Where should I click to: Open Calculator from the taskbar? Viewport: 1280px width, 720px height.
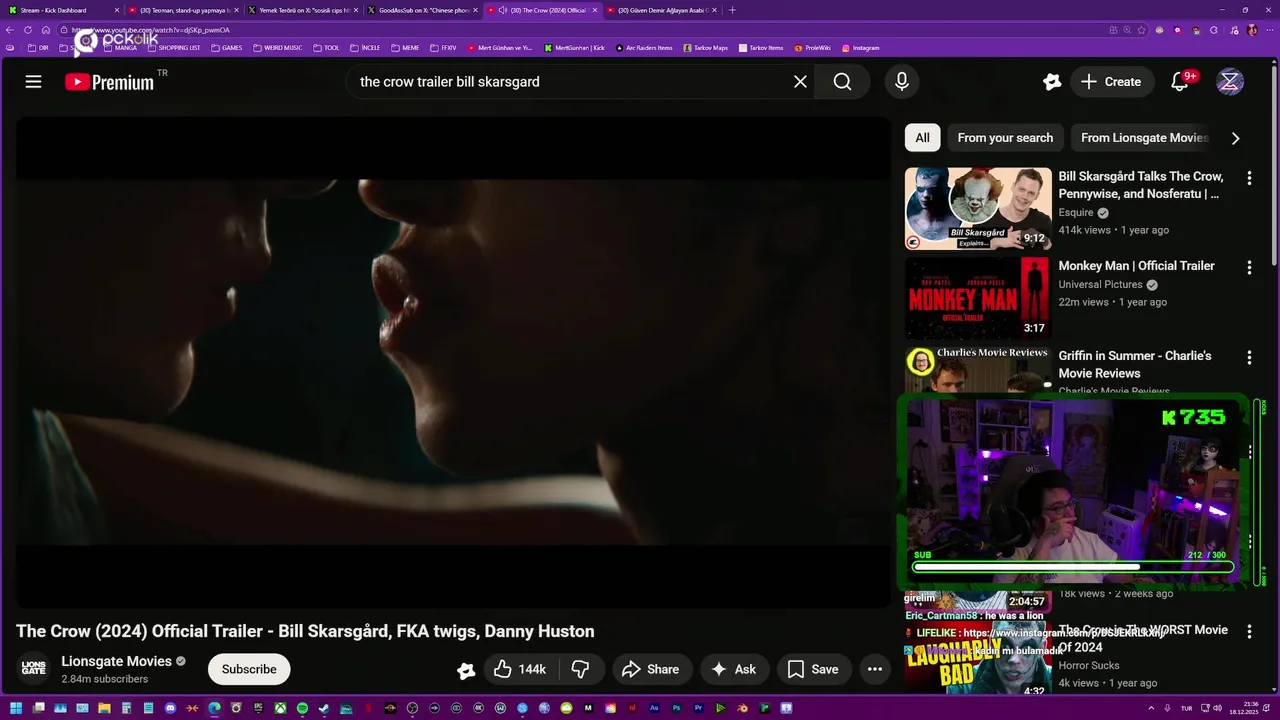[x=126, y=708]
